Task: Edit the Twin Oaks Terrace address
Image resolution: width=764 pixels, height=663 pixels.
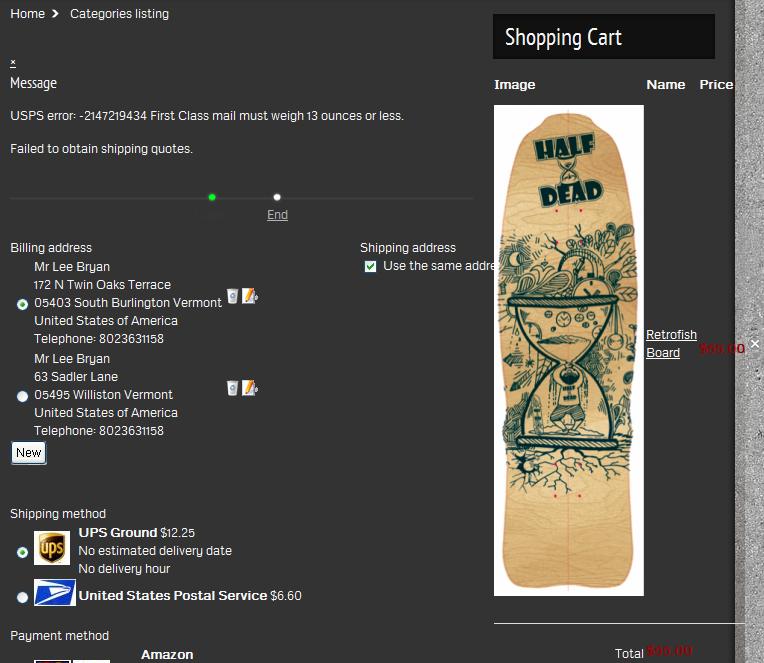Action: [249, 296]
